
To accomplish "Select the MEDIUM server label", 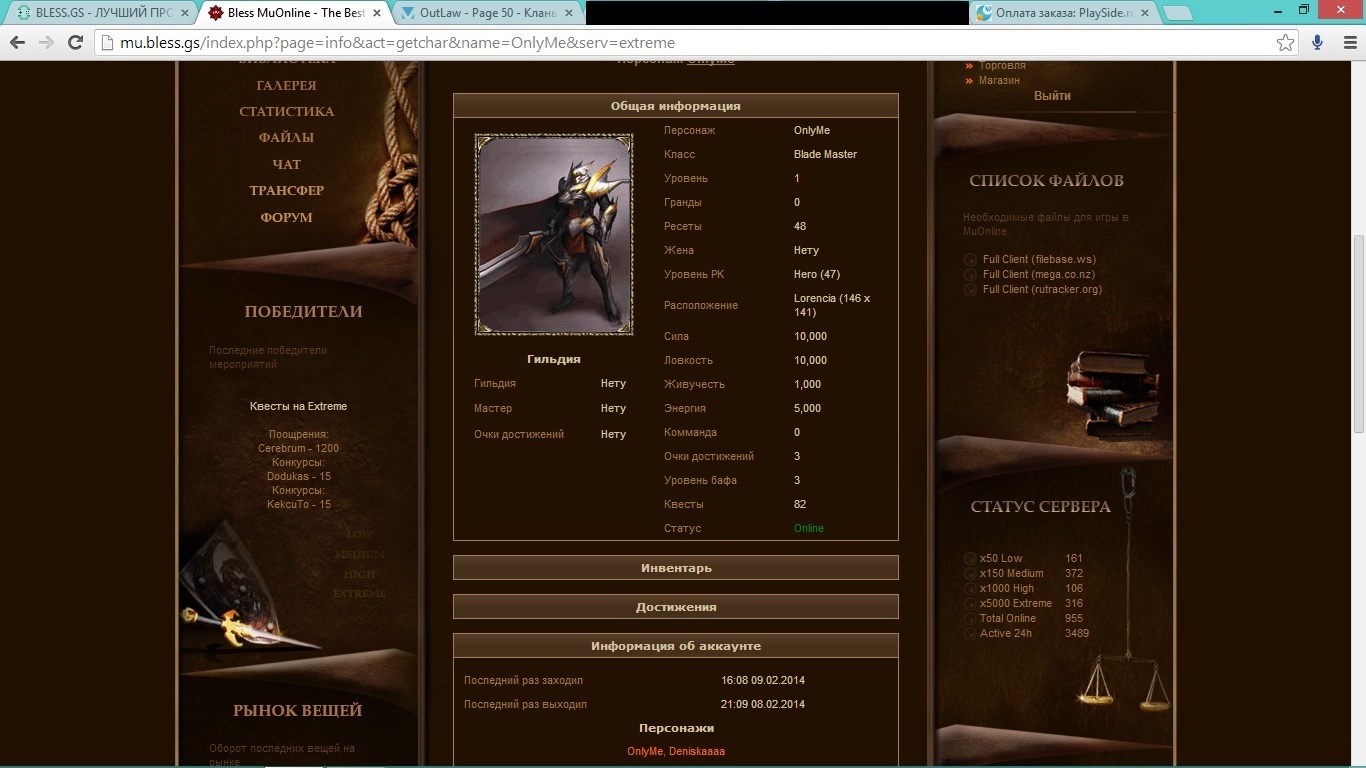I will click(x=359, y=555).
